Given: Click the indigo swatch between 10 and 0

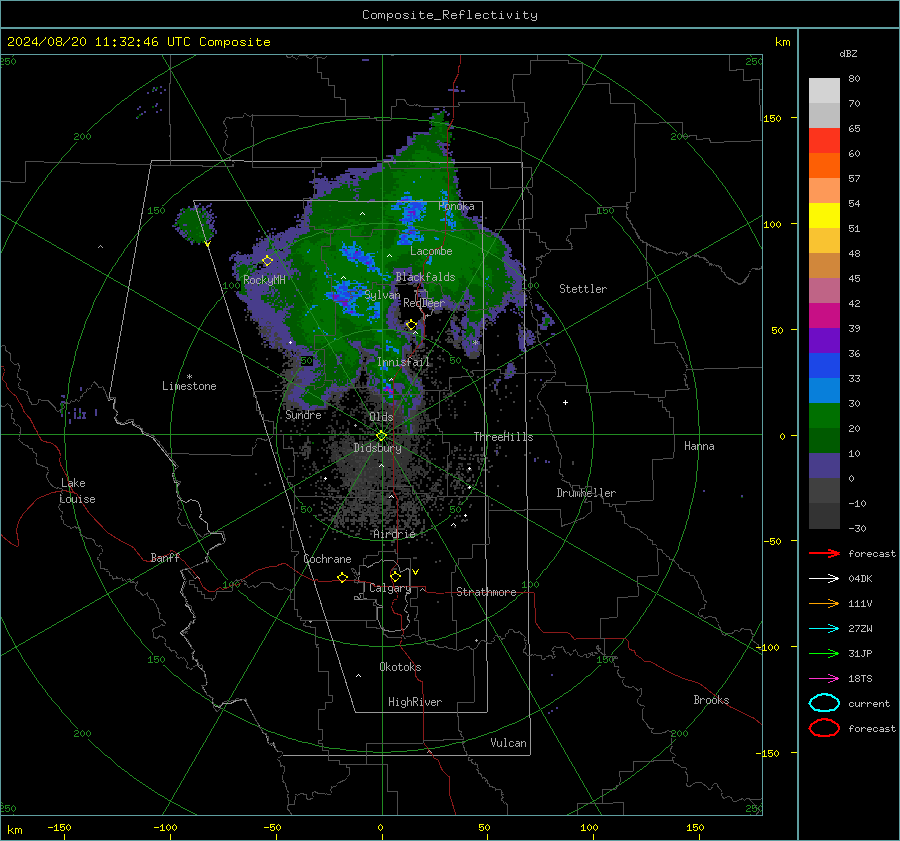Looking at the screenshot, I should (x=824, y=466).
